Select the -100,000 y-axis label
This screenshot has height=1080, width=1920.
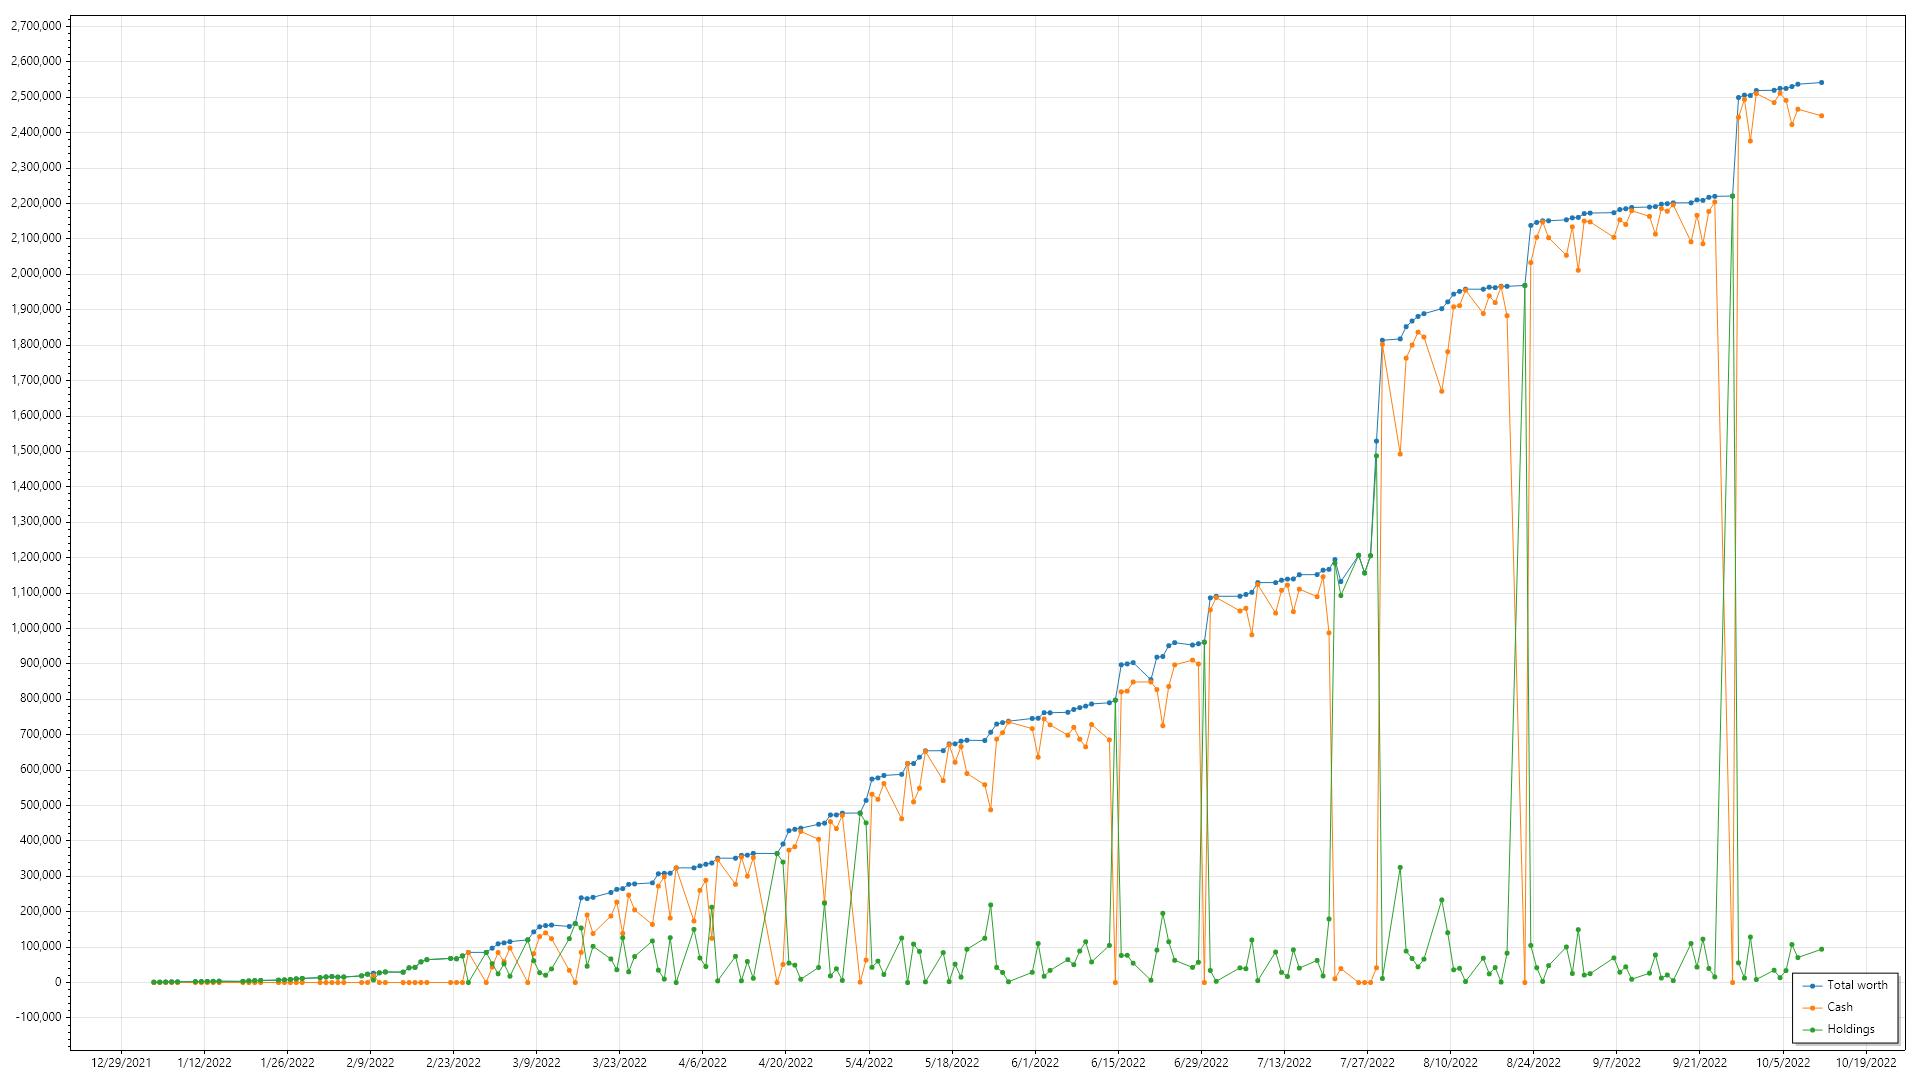pos(38,1017)
